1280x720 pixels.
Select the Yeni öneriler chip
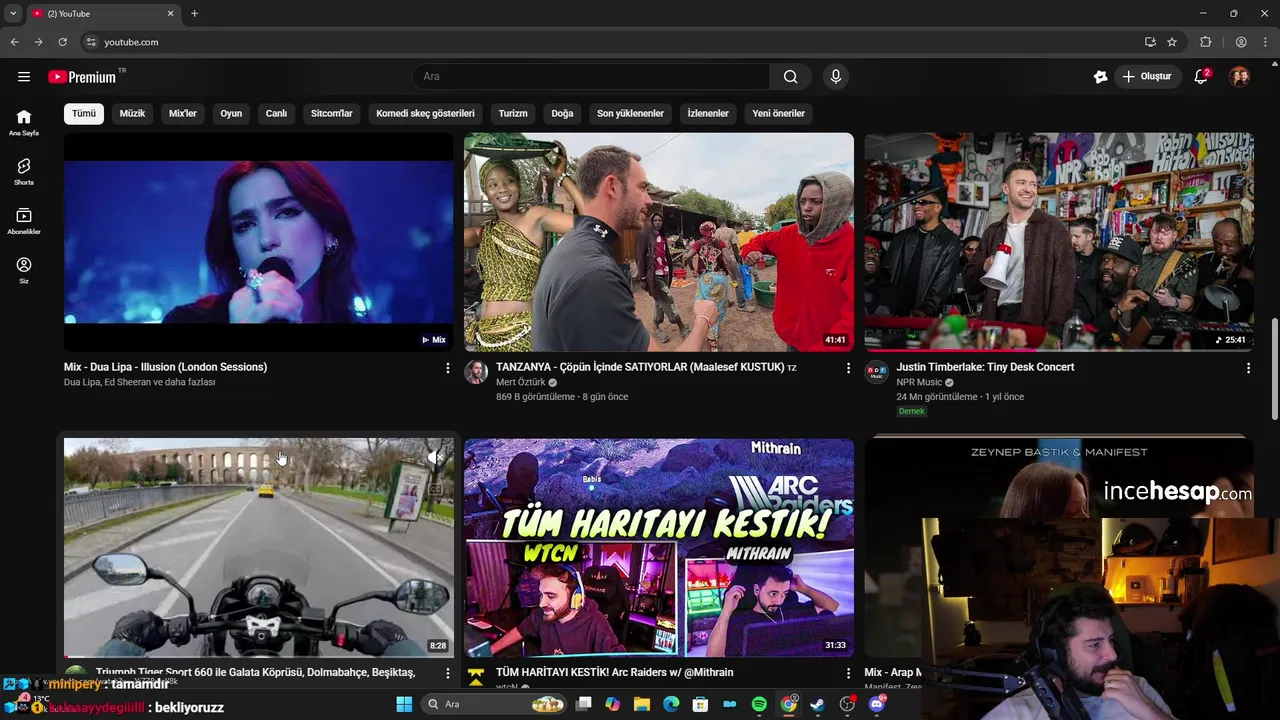pyautogui.click(x=778, y=114)
